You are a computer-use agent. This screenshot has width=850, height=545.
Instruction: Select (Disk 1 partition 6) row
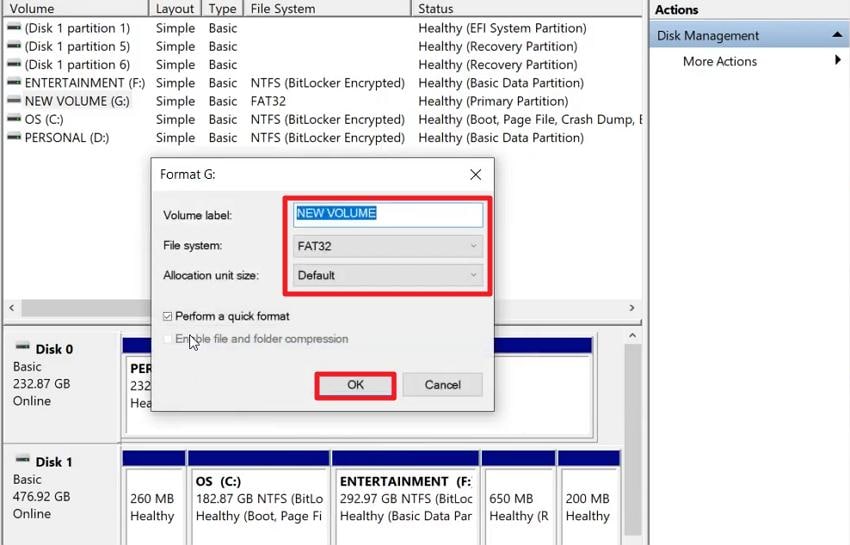pos(322,65)
